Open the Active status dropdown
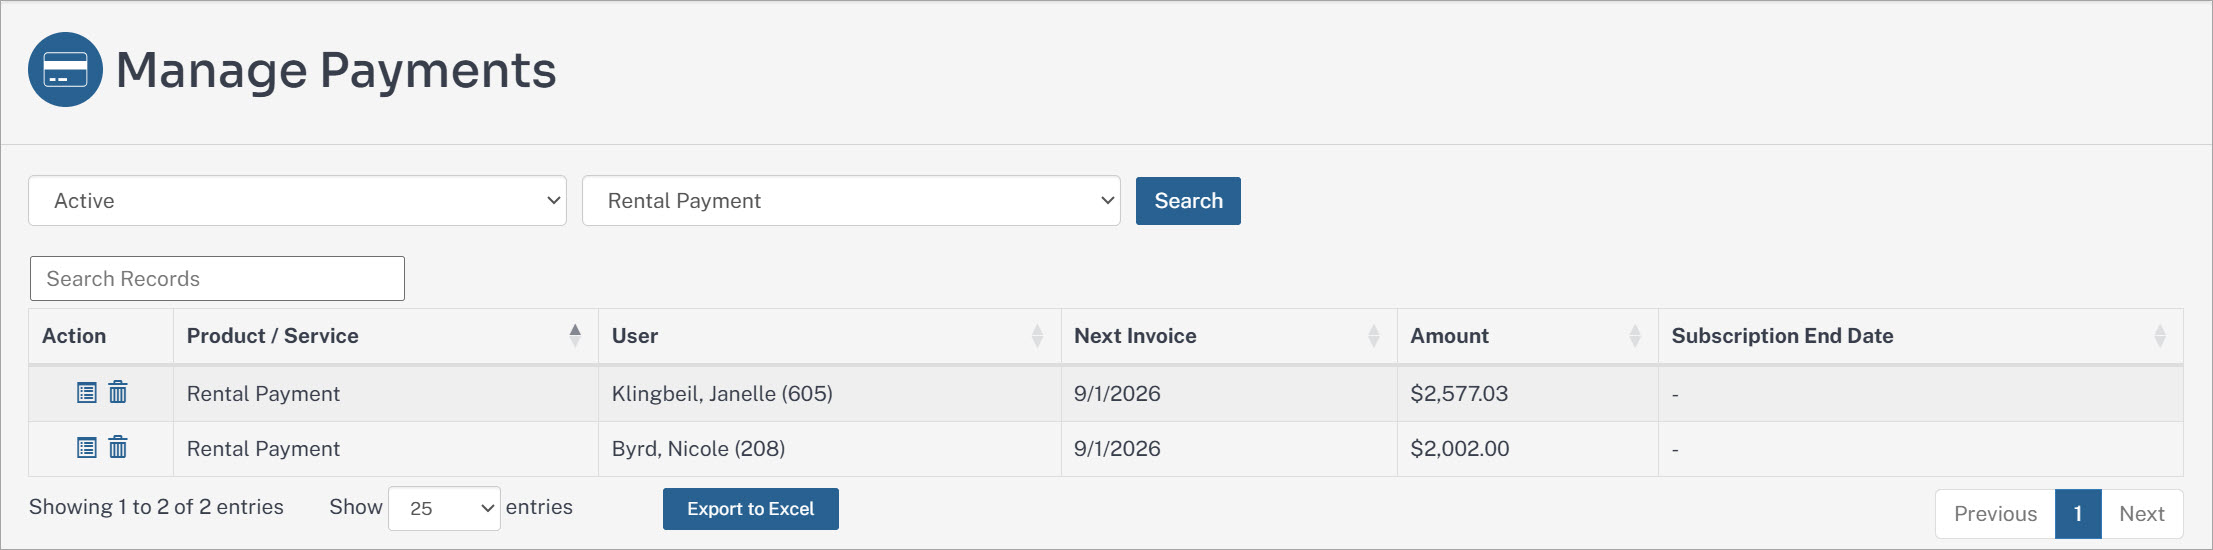 [x=298, y=201]
